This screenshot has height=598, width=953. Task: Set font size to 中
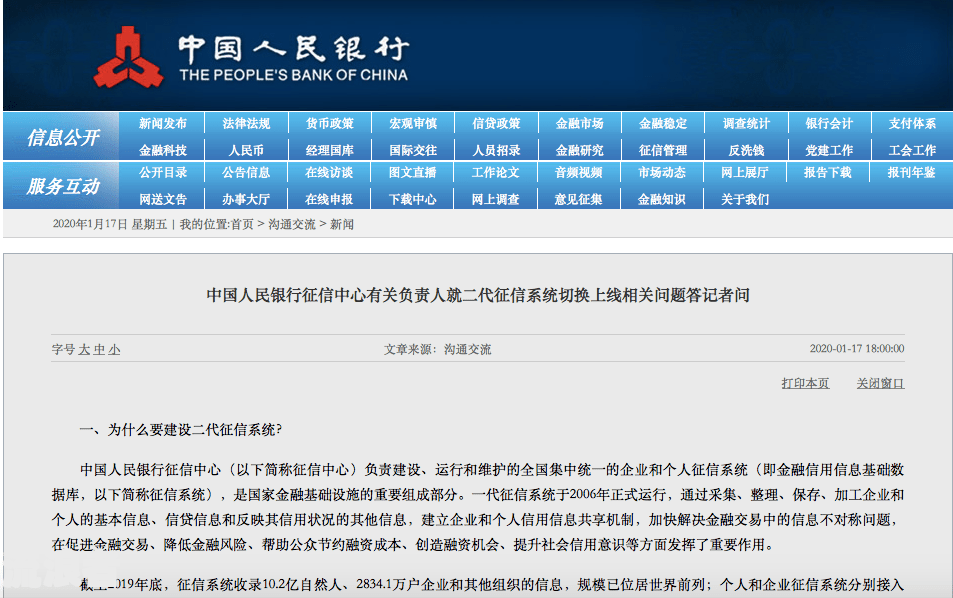[99, 349]
